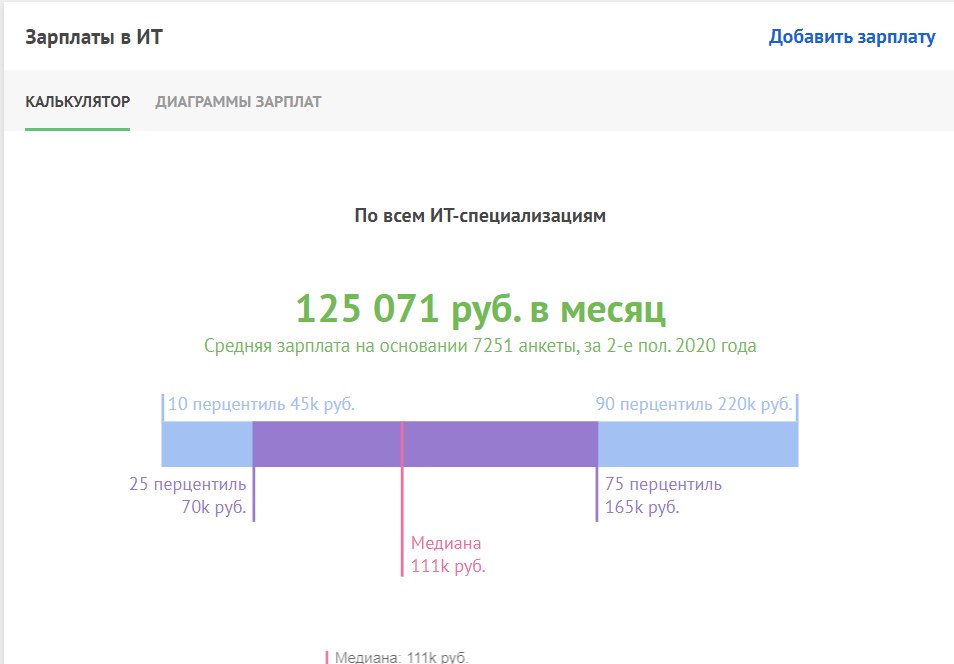Viewport: 954px width, 664px height.
Task: Click the bottom grey Медиана: 111k руб. caption
Action: (402, 657)
